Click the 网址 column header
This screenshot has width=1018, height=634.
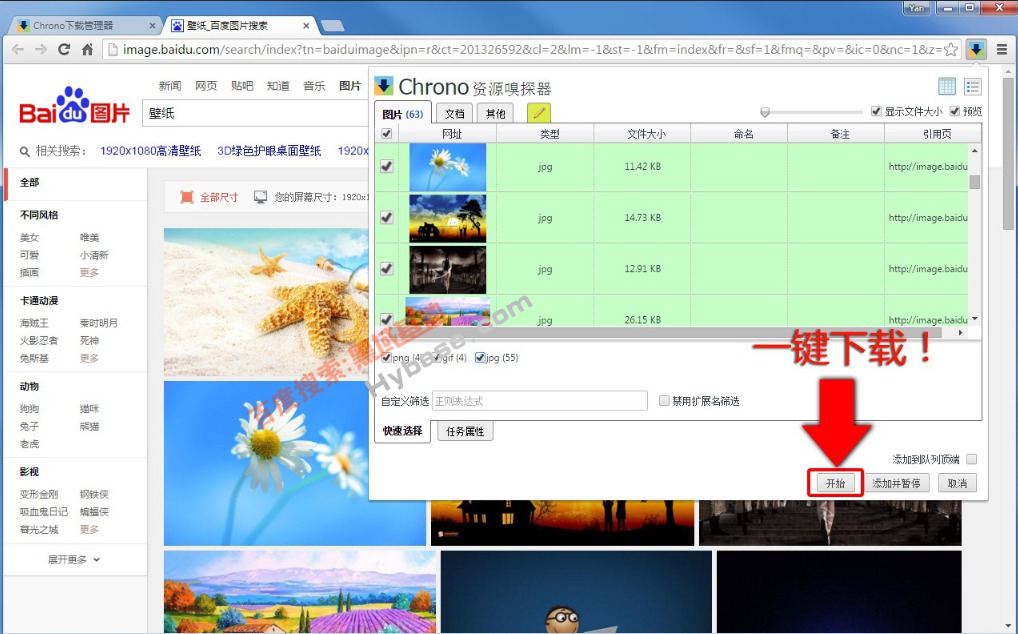coord(448,134)
